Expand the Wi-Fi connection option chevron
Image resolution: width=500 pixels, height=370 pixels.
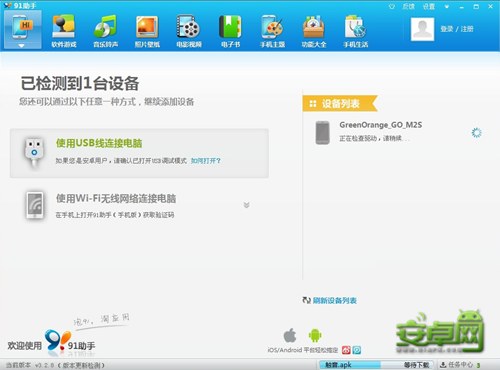pos(246,205)
